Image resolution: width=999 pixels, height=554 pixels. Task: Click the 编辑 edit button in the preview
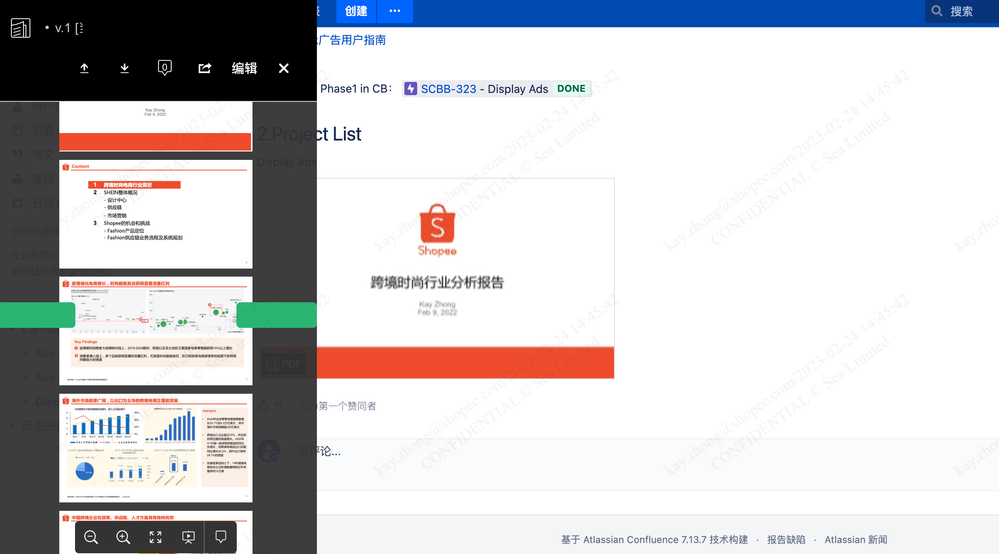(244, 68)
